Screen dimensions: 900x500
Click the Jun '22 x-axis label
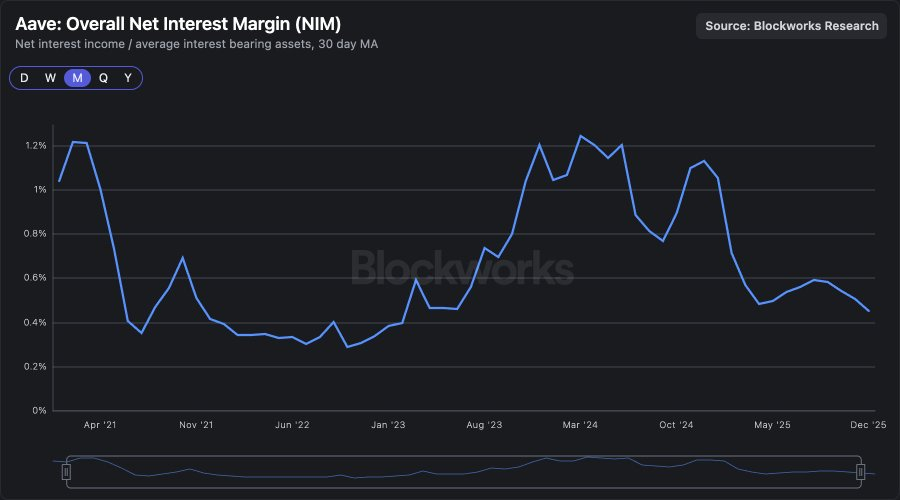pos(291,425)
